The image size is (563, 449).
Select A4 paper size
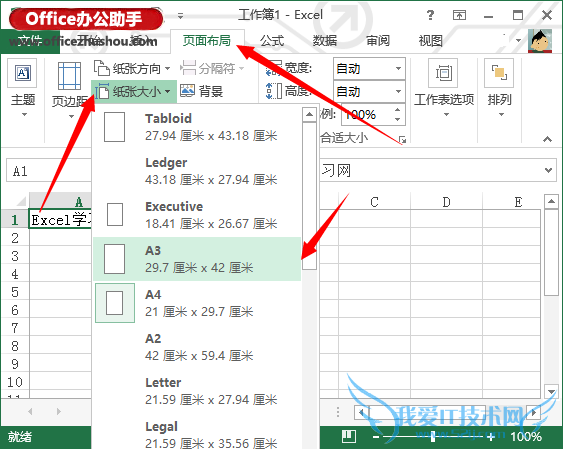(x=197, y=303)
